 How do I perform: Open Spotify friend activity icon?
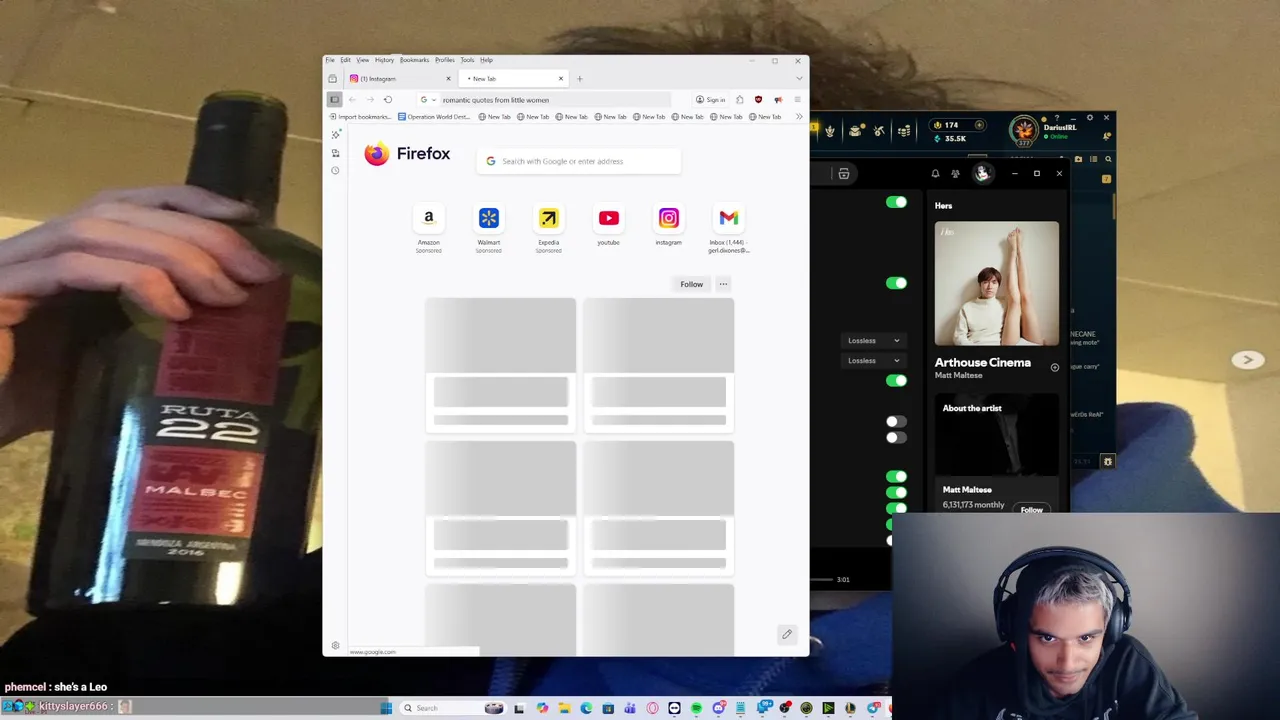tap(956, 174)
